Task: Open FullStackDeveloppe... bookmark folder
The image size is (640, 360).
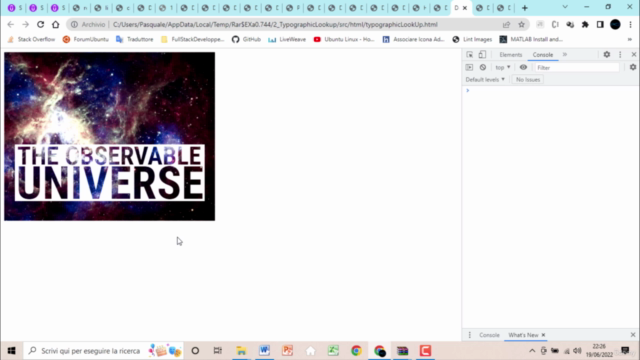Action: [193, 40]
